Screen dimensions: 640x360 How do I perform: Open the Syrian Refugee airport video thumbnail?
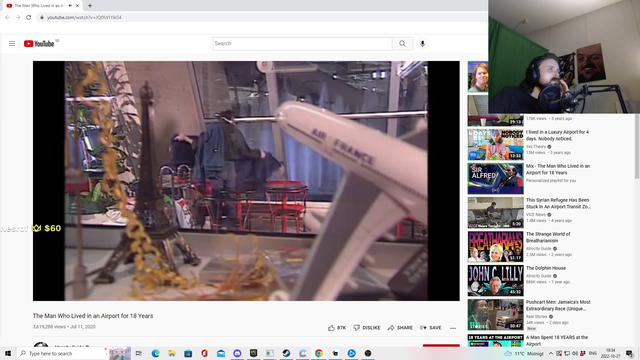[496, 212]
